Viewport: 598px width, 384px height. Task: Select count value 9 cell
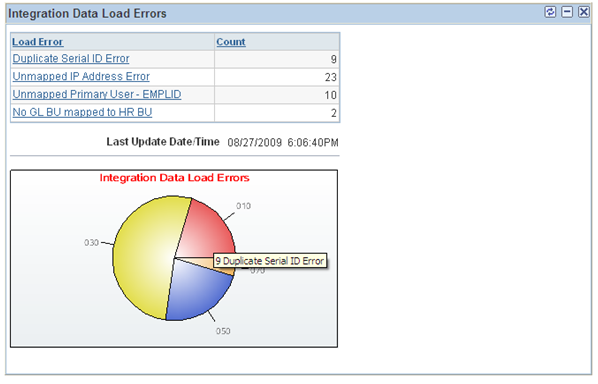pos(277,59)
